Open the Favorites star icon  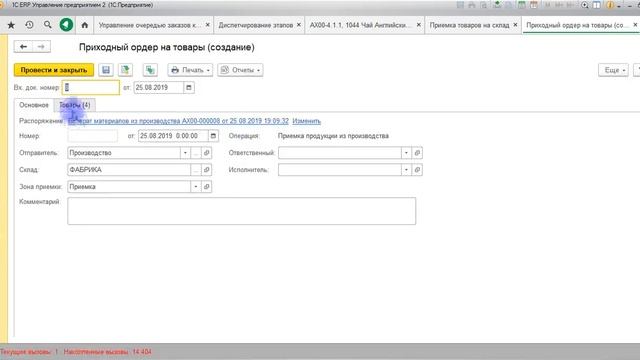click(x=11, y=25)
